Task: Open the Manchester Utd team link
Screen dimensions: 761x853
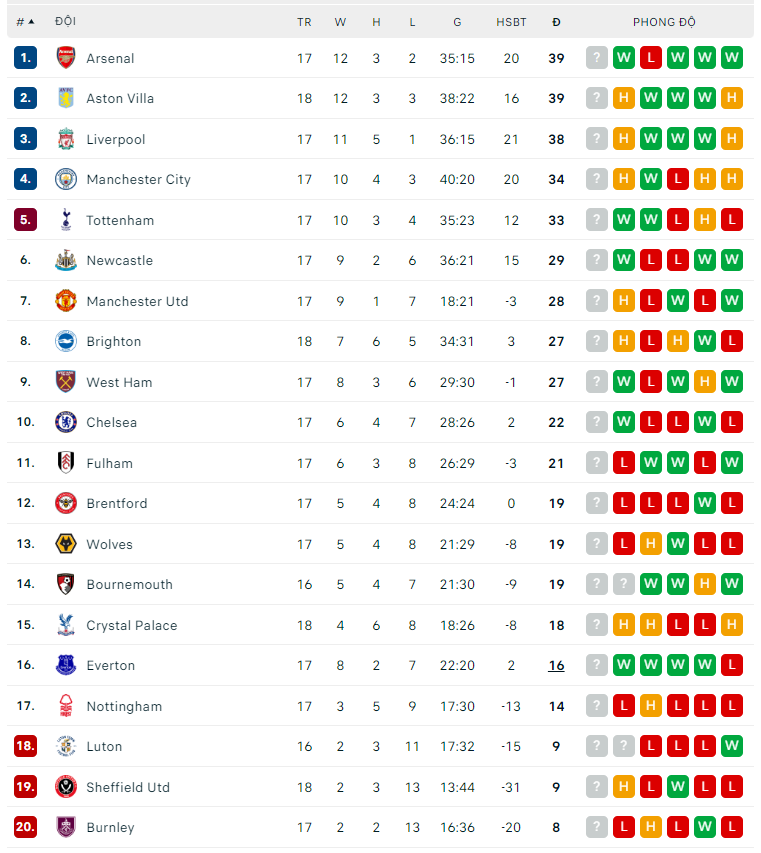Action: pyautogui.click(x=137, y=301)
